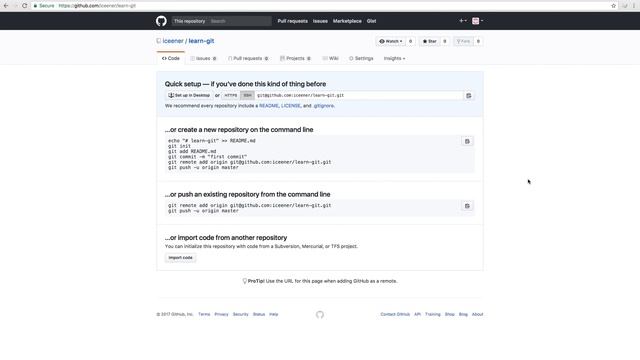The height and width of the screenshot is (360, 640).
Task: Click the browser address bar URL
Action: coord(97,6)
